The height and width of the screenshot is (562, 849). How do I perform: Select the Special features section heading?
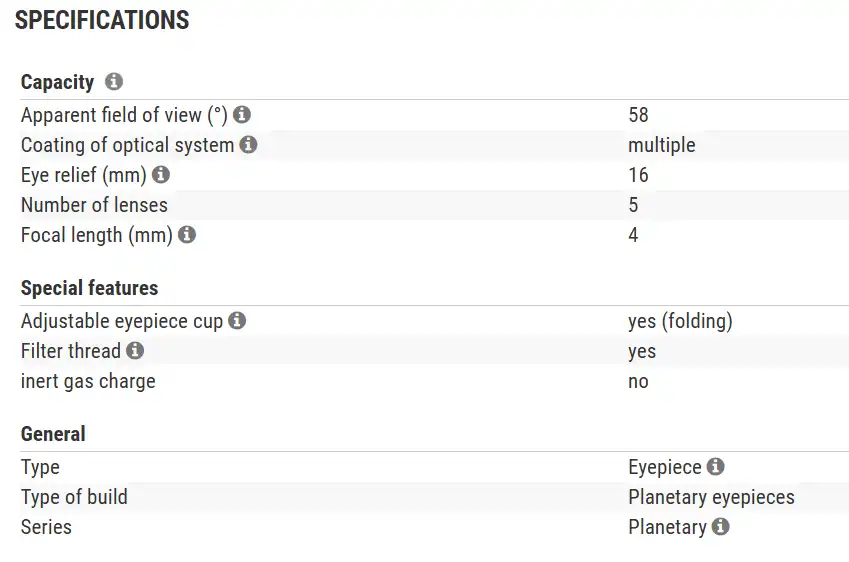[x=89, y=288]
